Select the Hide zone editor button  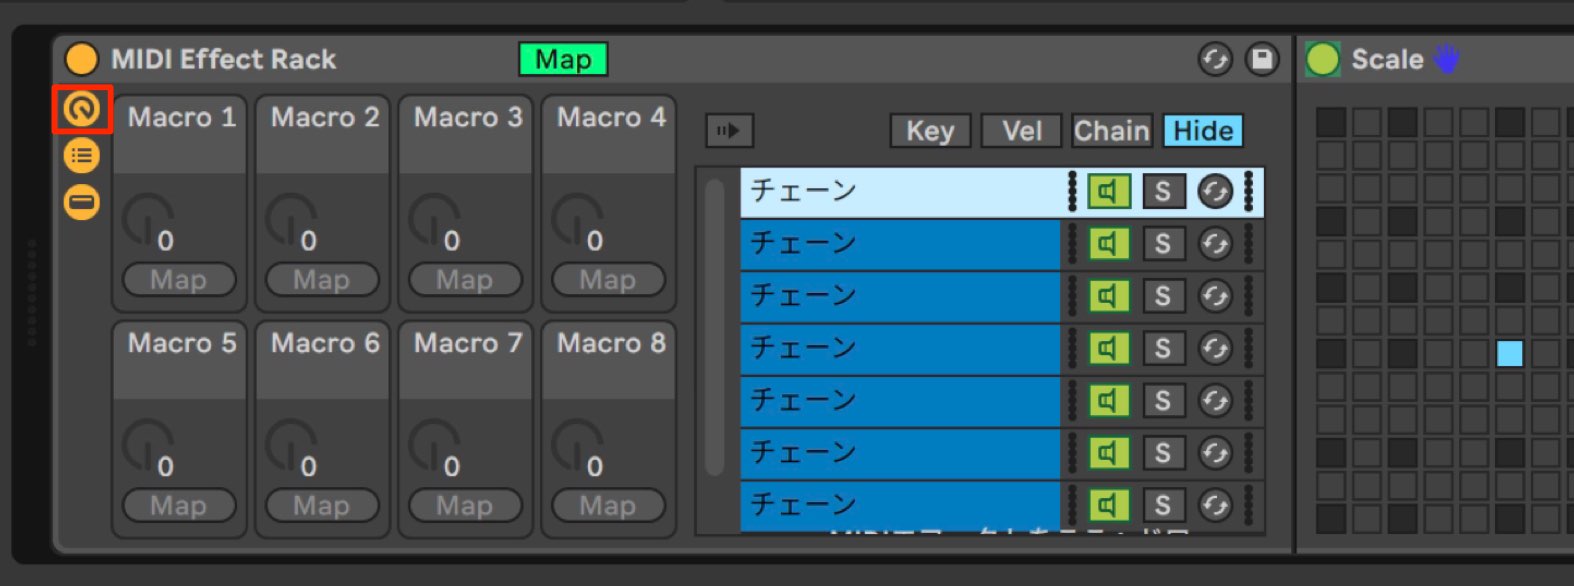coord(1203,131)
